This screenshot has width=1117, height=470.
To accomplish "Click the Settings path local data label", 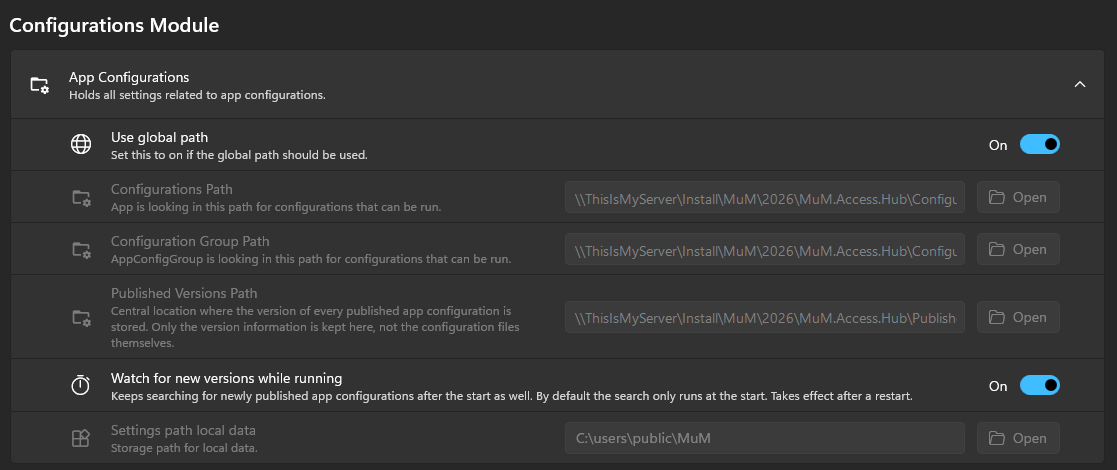I will click(x=183, y=431).
